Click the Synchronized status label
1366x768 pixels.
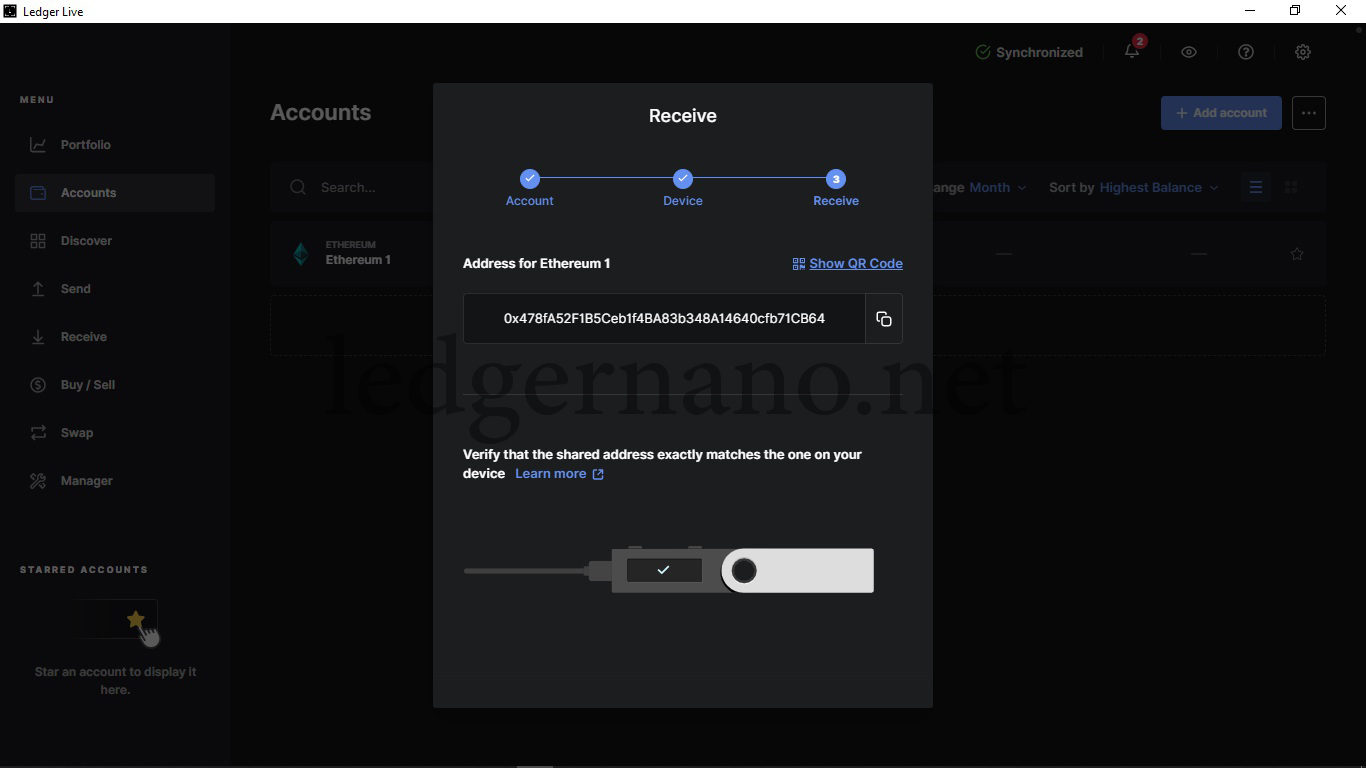1039,52
